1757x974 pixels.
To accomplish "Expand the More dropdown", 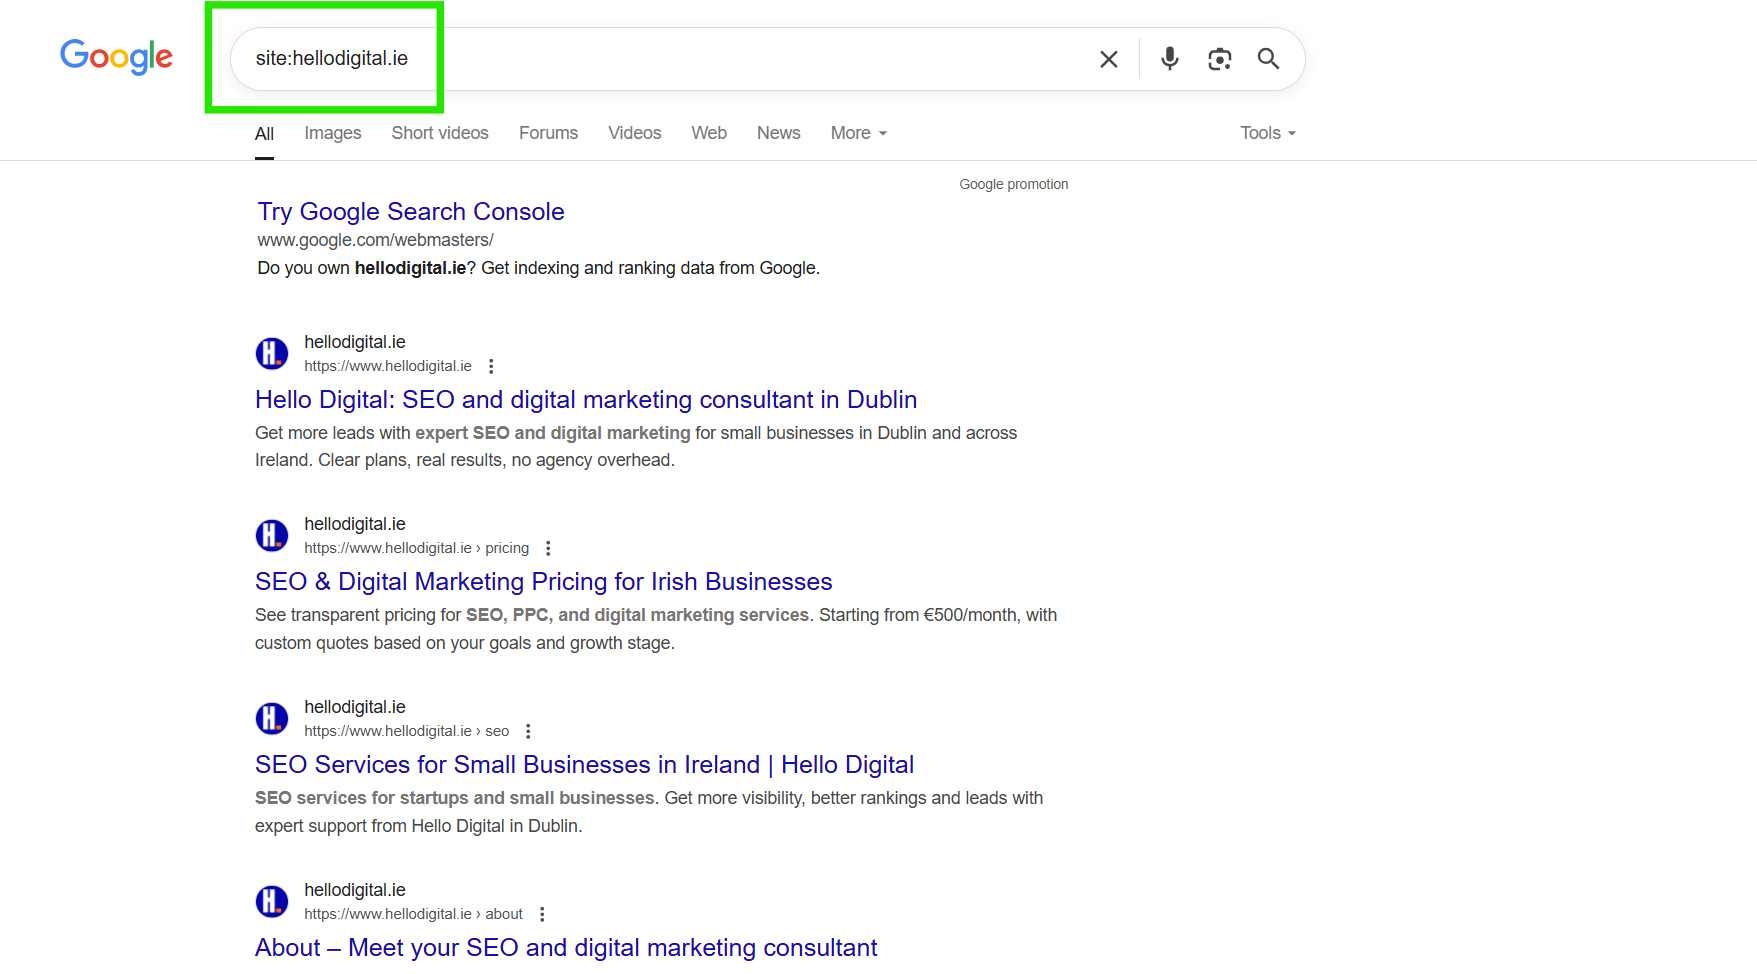I will pyautogui.click(x=859, y=133).
